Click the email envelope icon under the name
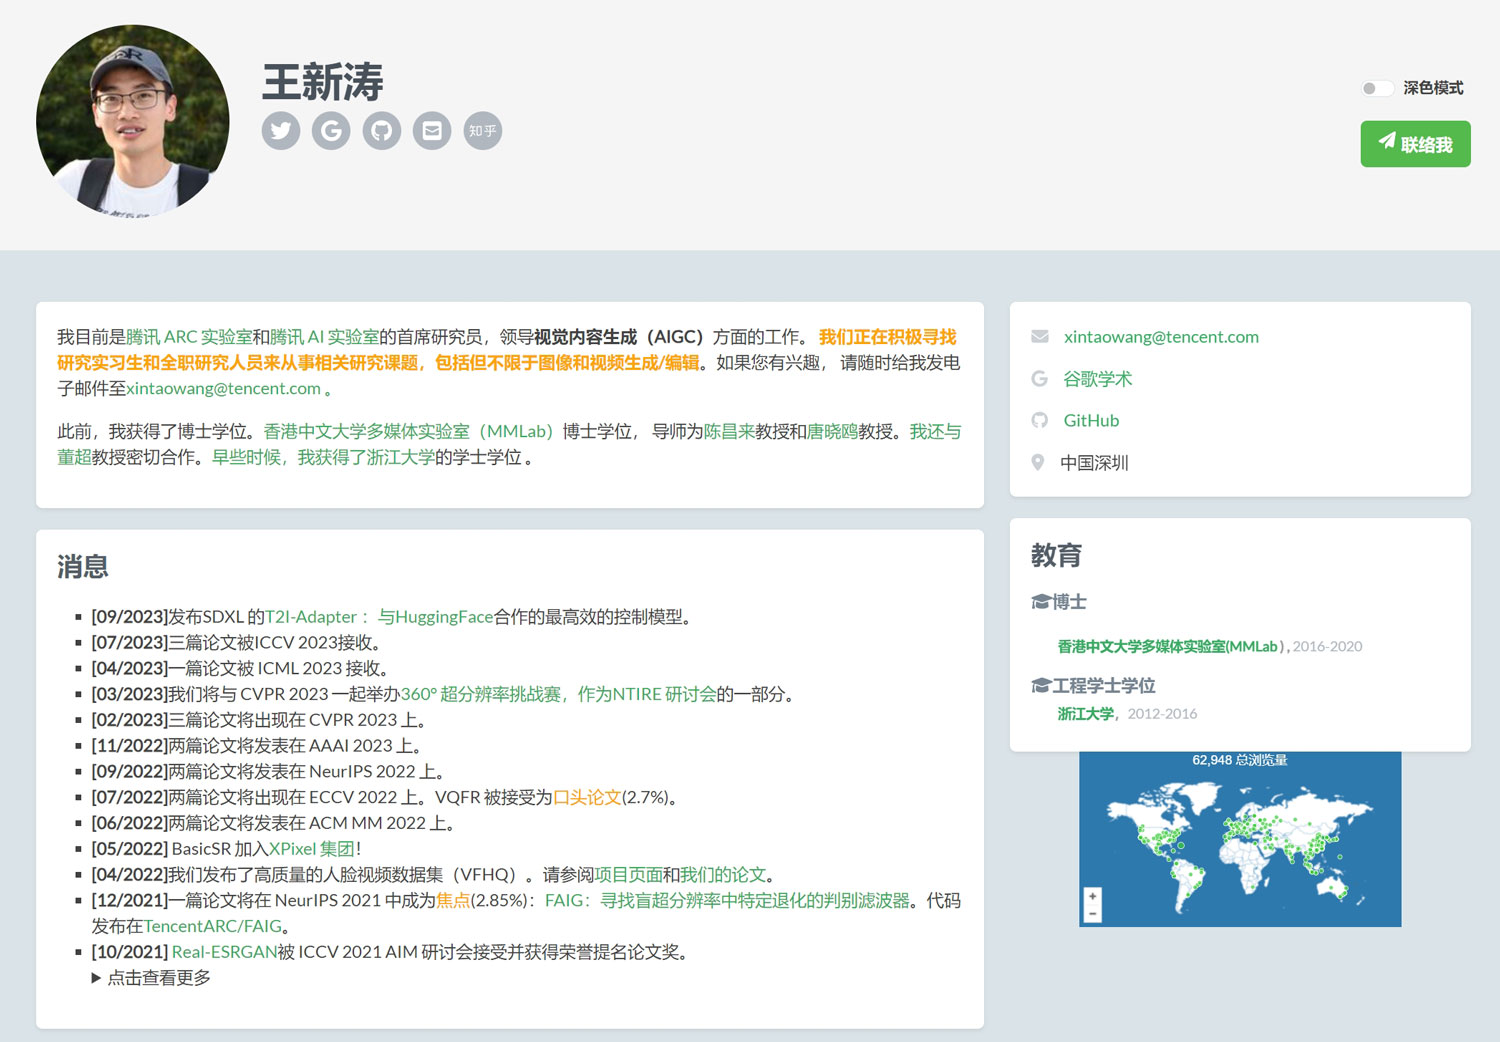Screen dimensions: 1500x1042 pos(432,131)
